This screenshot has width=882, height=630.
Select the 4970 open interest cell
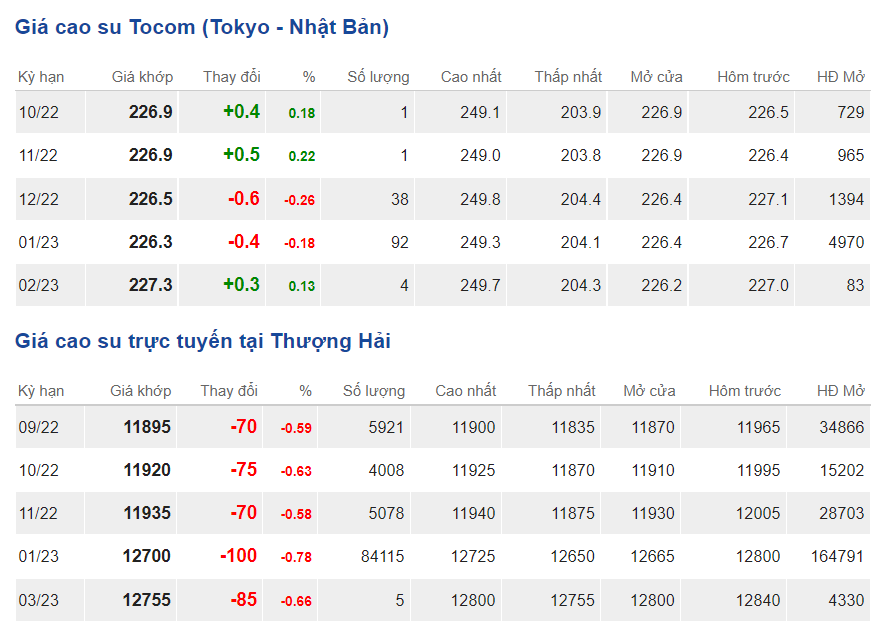pyautogui.click(x=846, y=242)
